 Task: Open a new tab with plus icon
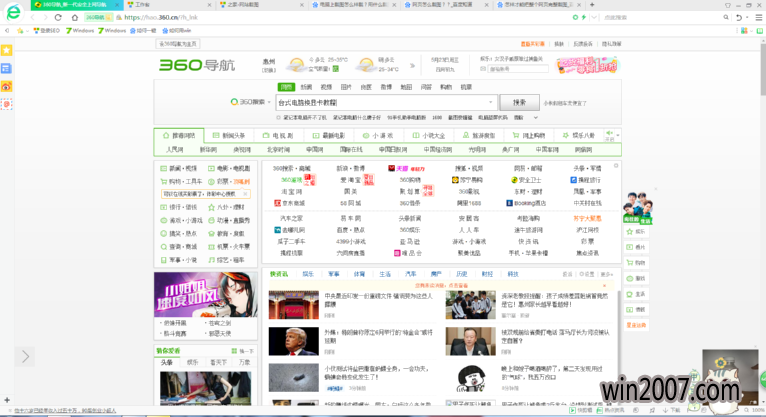[592, 5]
